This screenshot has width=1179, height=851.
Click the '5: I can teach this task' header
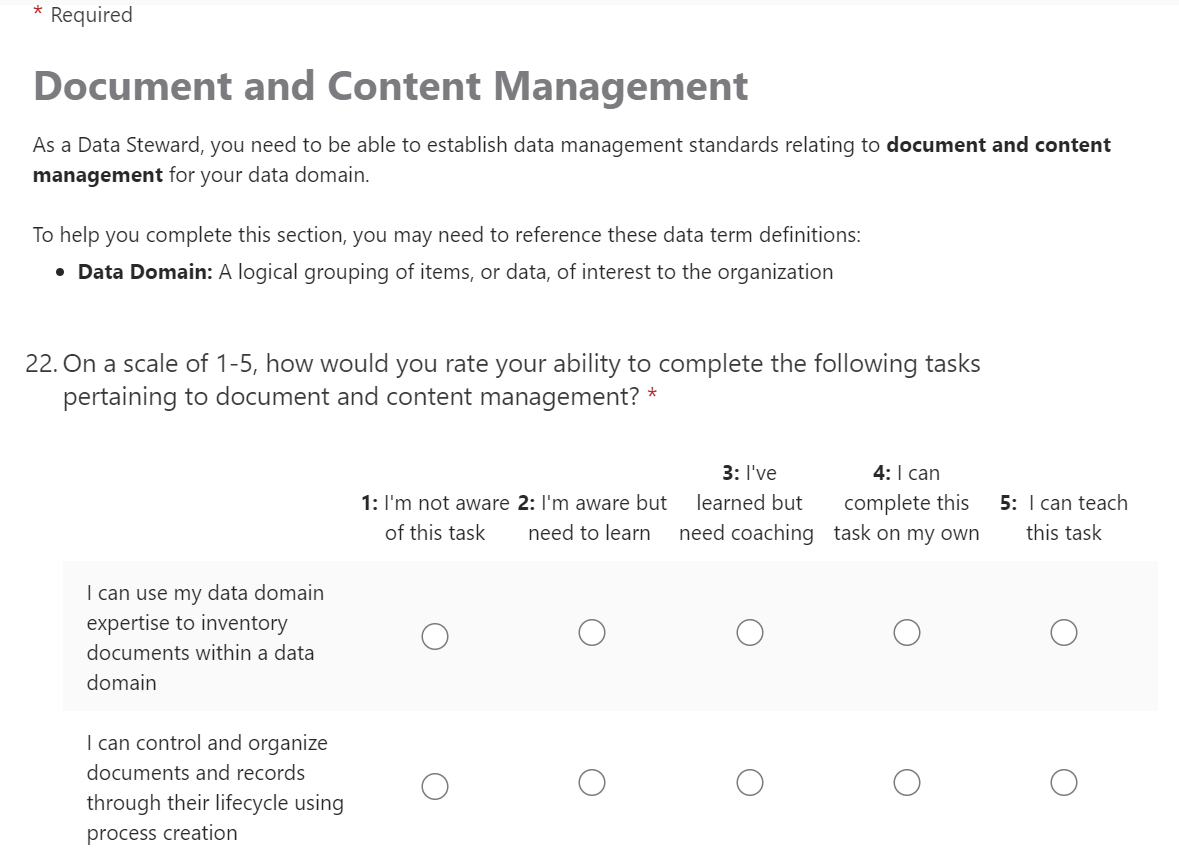point(1063,518)
